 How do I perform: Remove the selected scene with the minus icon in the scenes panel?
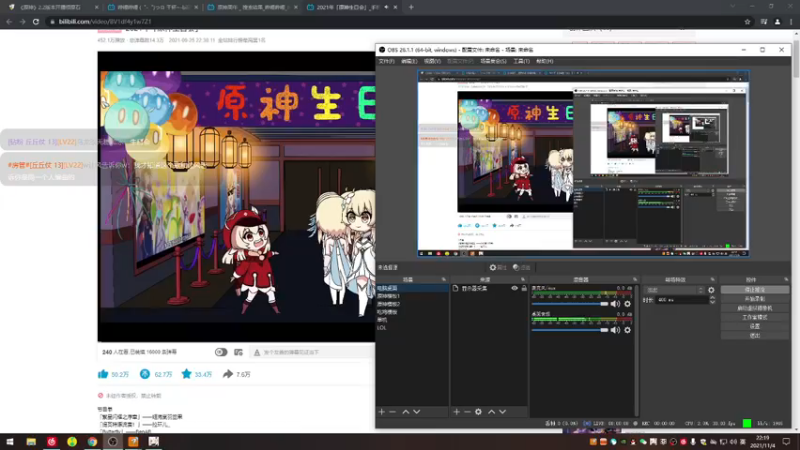point(392,412)
